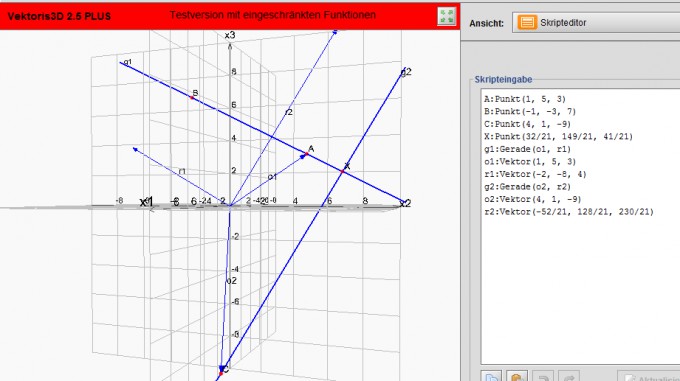Click the Aktualisieren button

pyautogui.click(x=649, y=377)
